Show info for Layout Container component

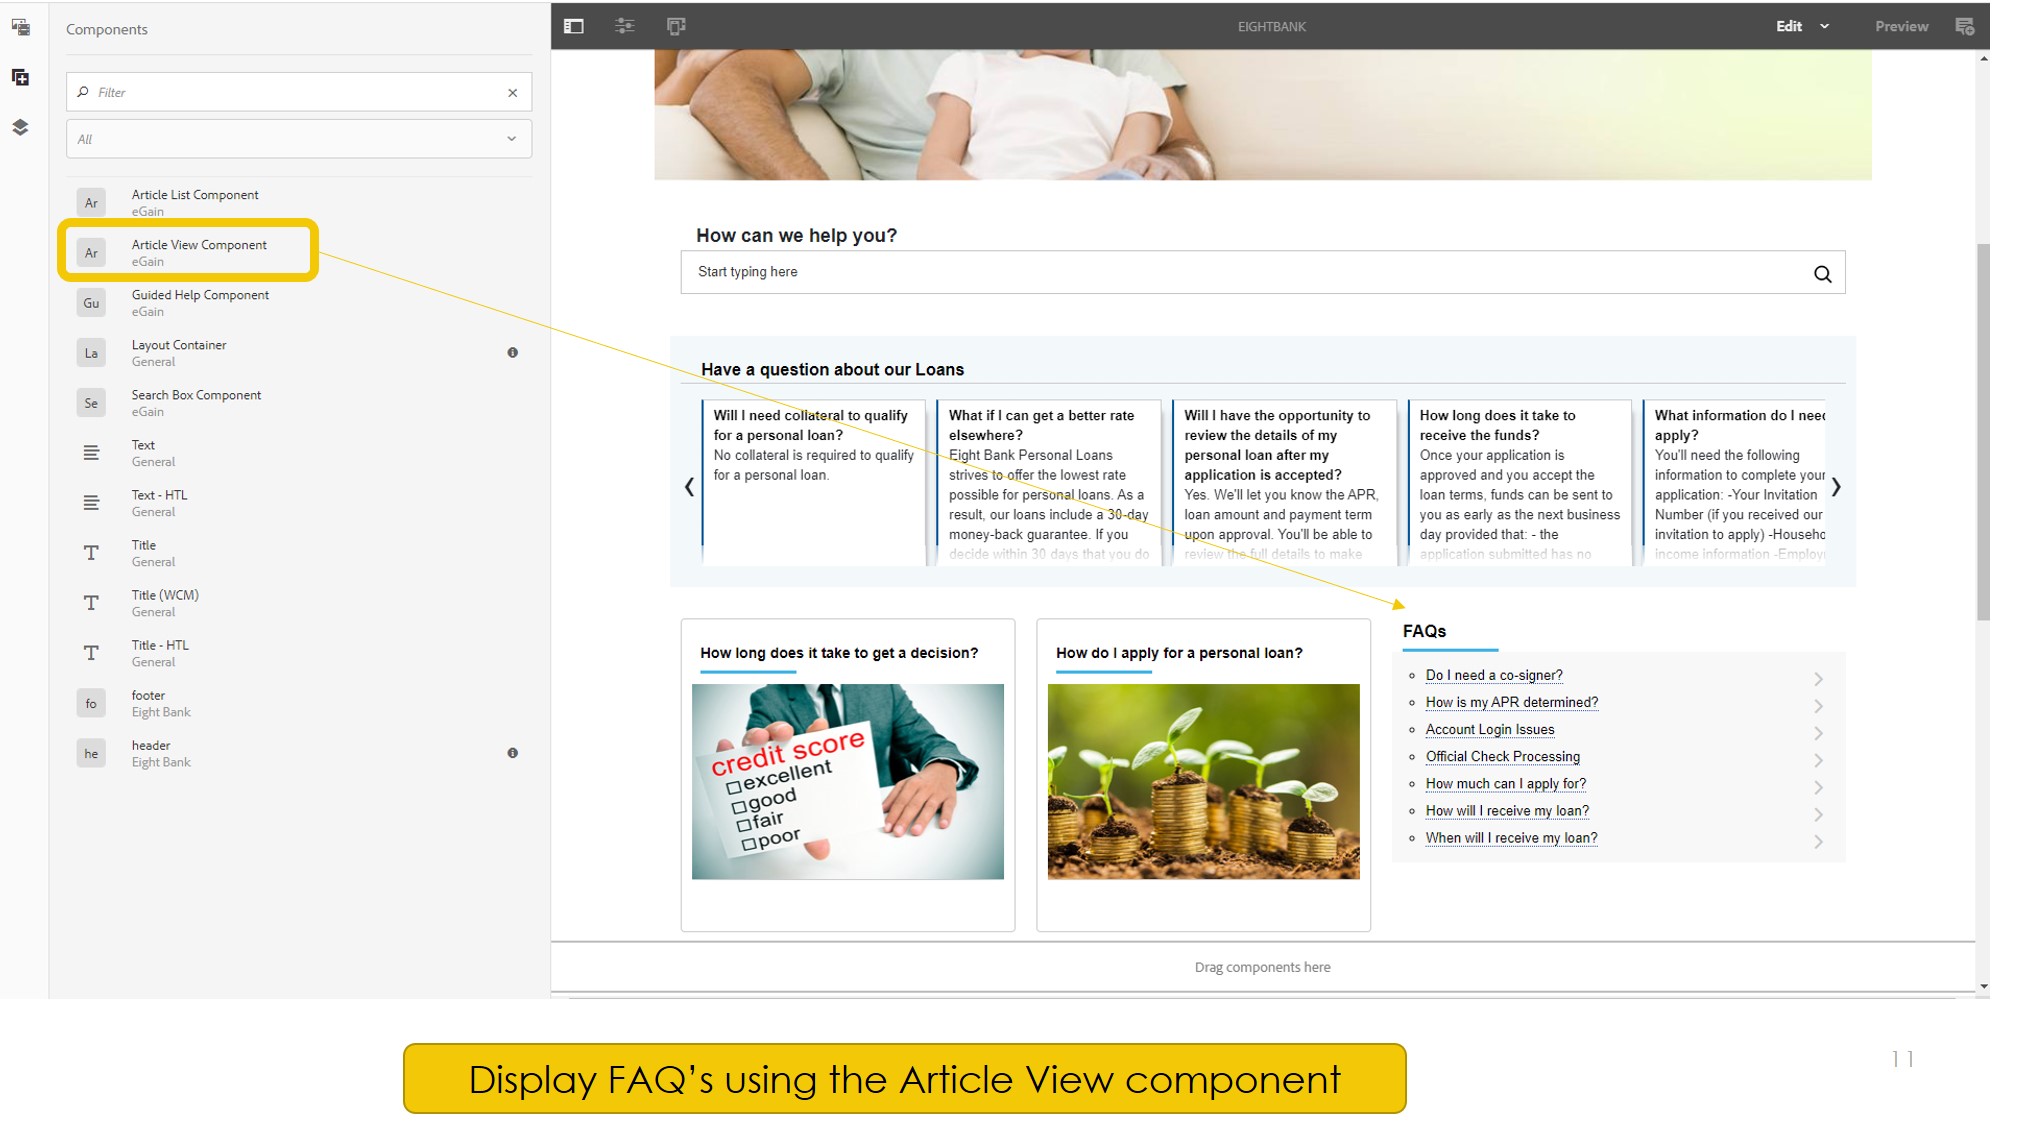513,353
